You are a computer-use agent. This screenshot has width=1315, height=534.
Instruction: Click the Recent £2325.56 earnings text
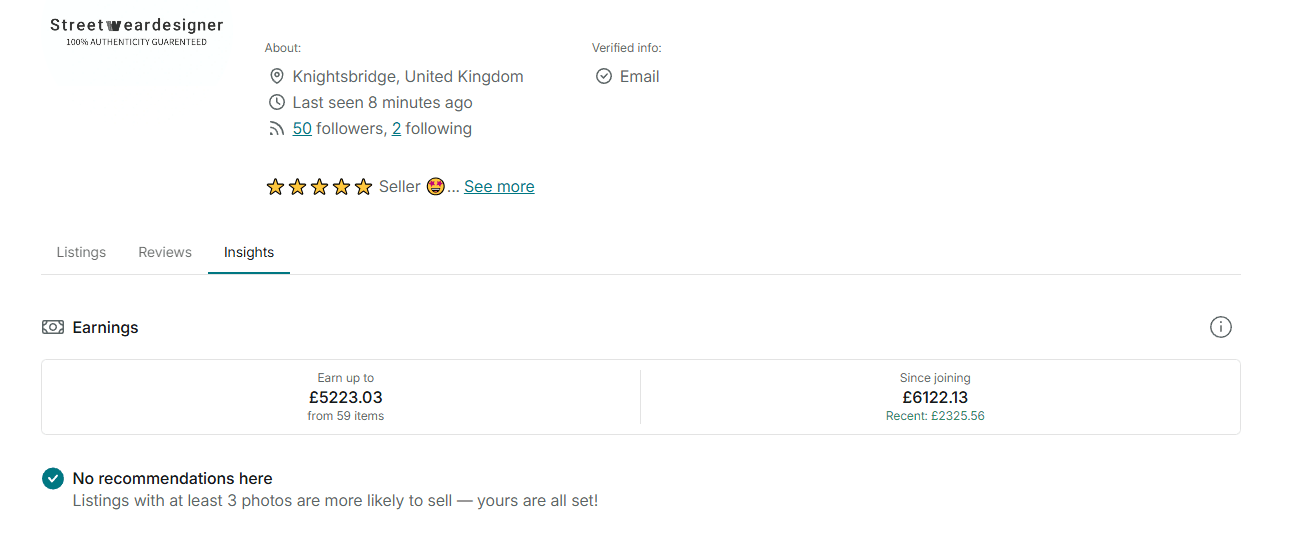click(935, 416)
